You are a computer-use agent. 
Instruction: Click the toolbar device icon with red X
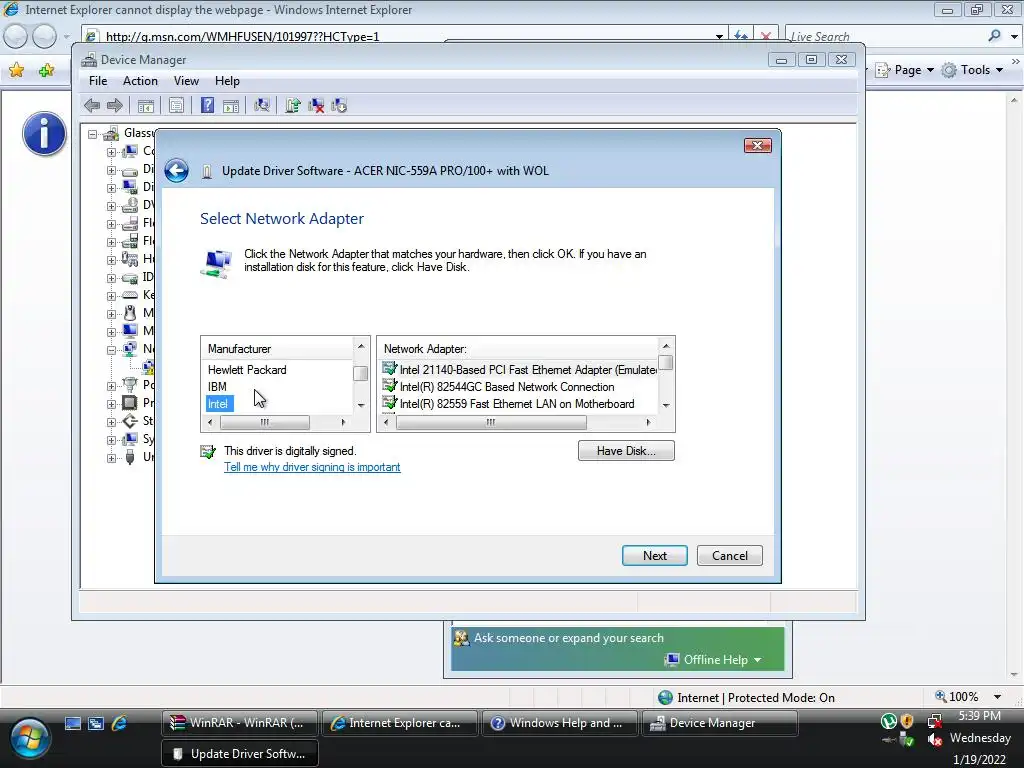coord(316,105)
